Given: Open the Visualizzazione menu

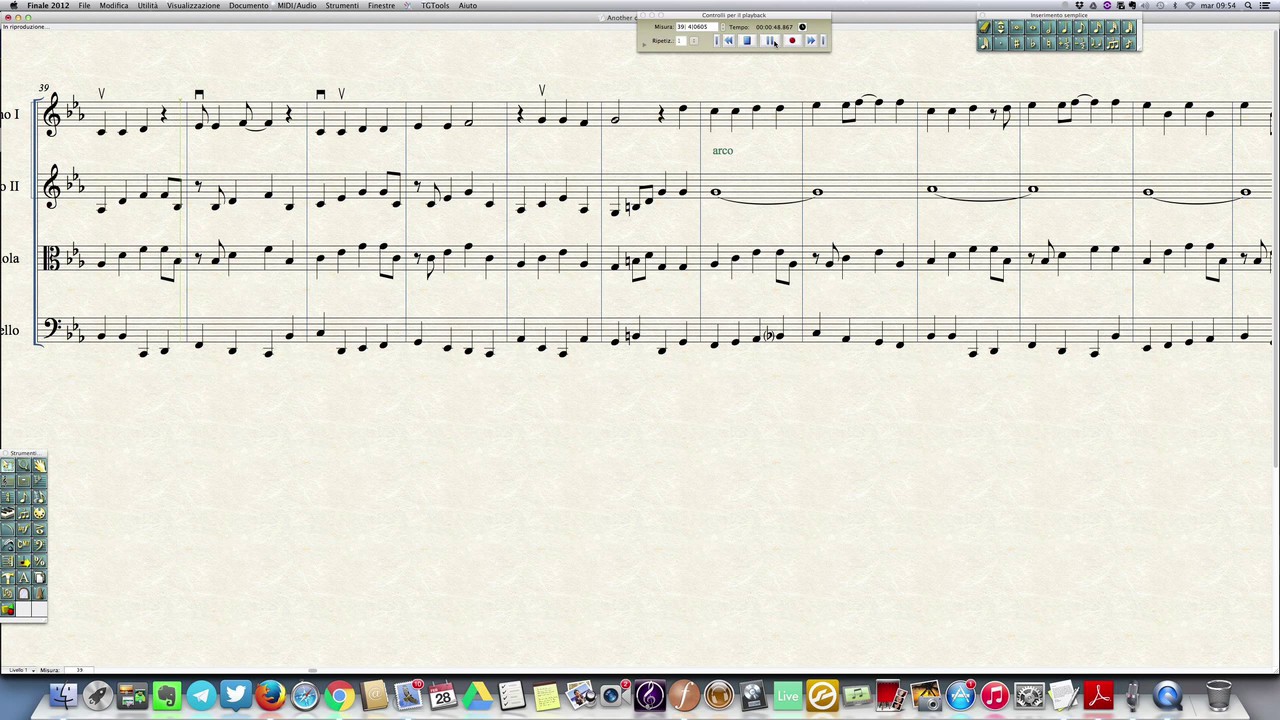Looking at the screenshot, I should [193, 5].
